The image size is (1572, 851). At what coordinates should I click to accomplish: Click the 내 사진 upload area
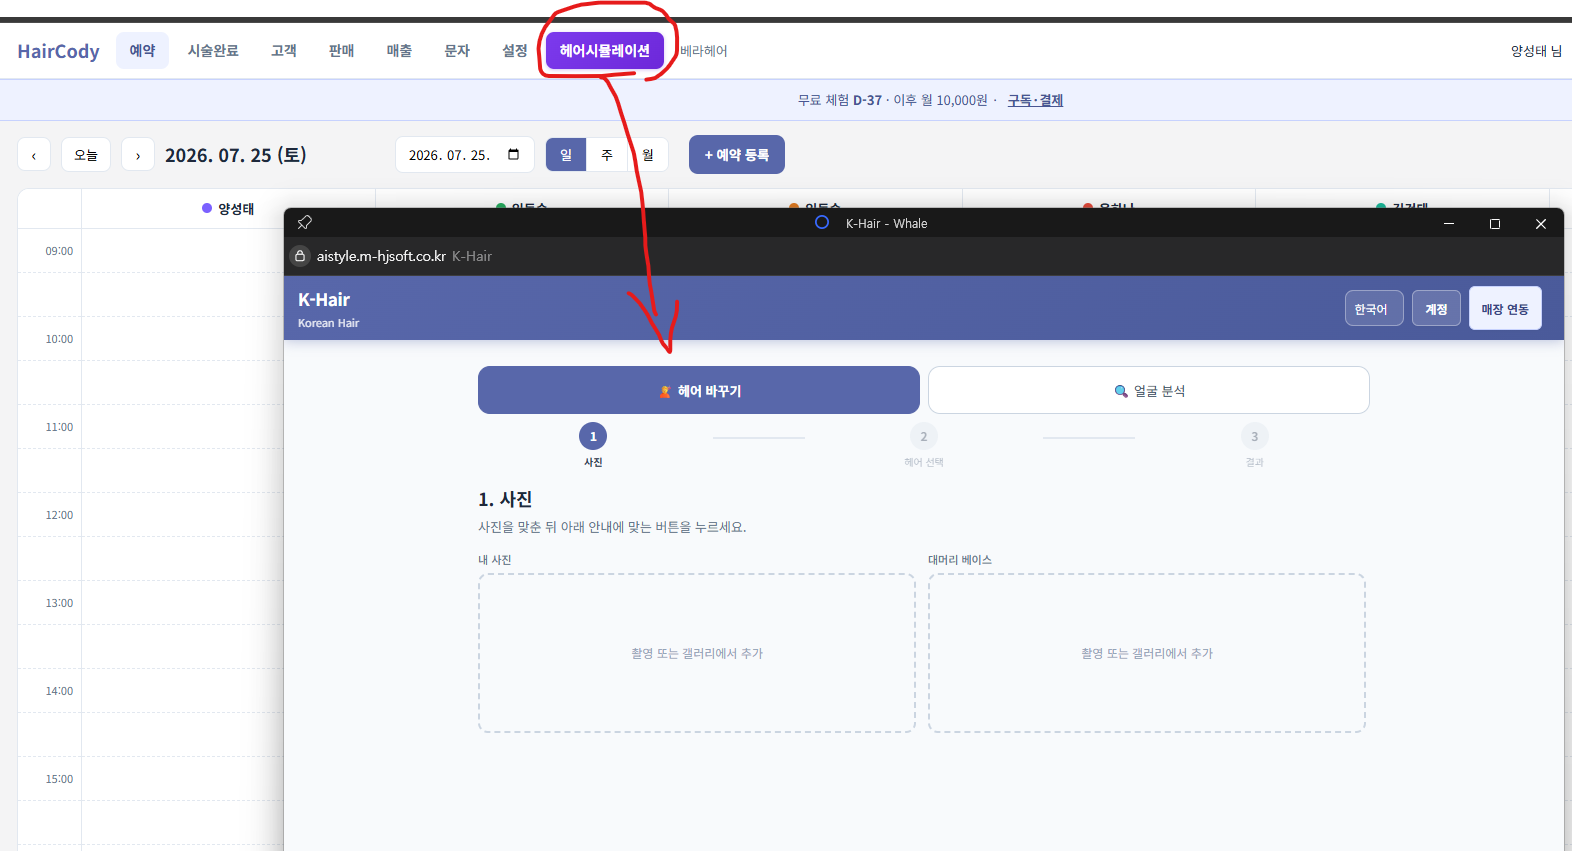pyautogui.click(x=697, y=653)
